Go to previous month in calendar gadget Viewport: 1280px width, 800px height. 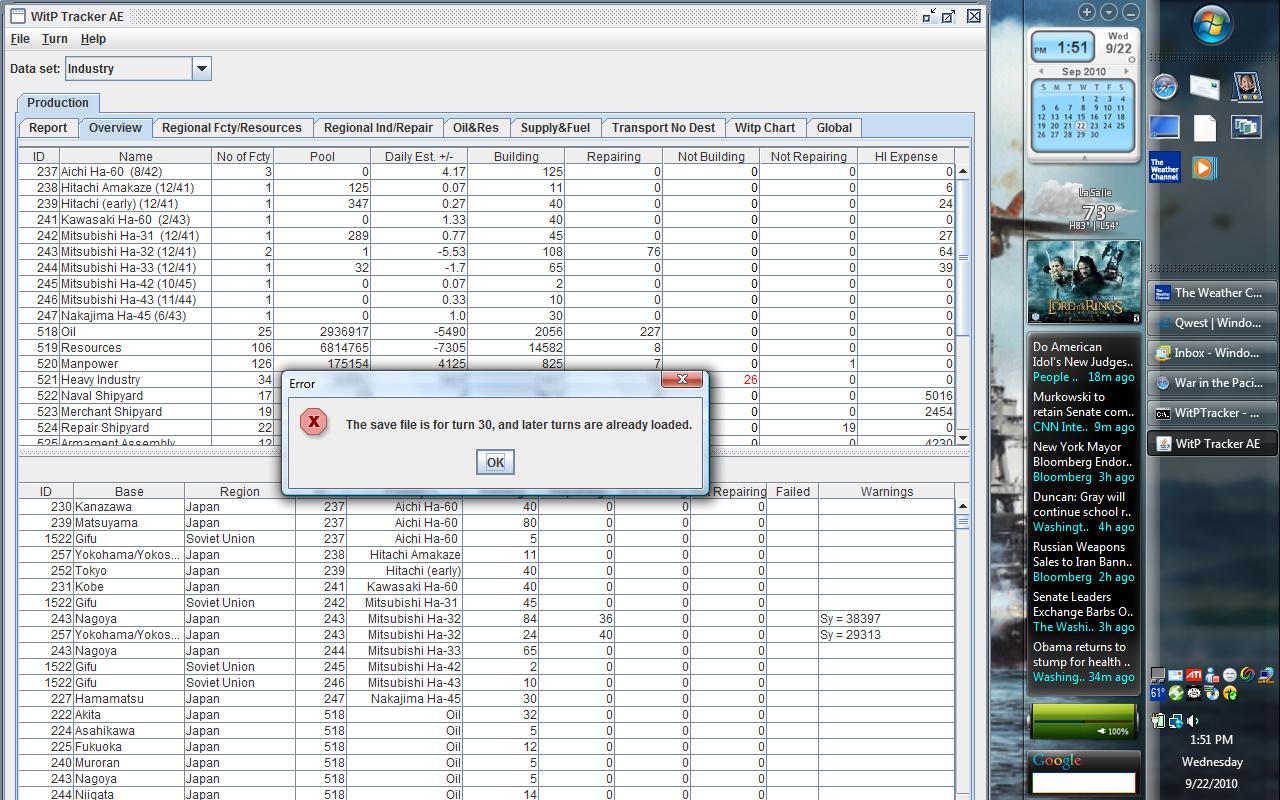point(1041,72)
